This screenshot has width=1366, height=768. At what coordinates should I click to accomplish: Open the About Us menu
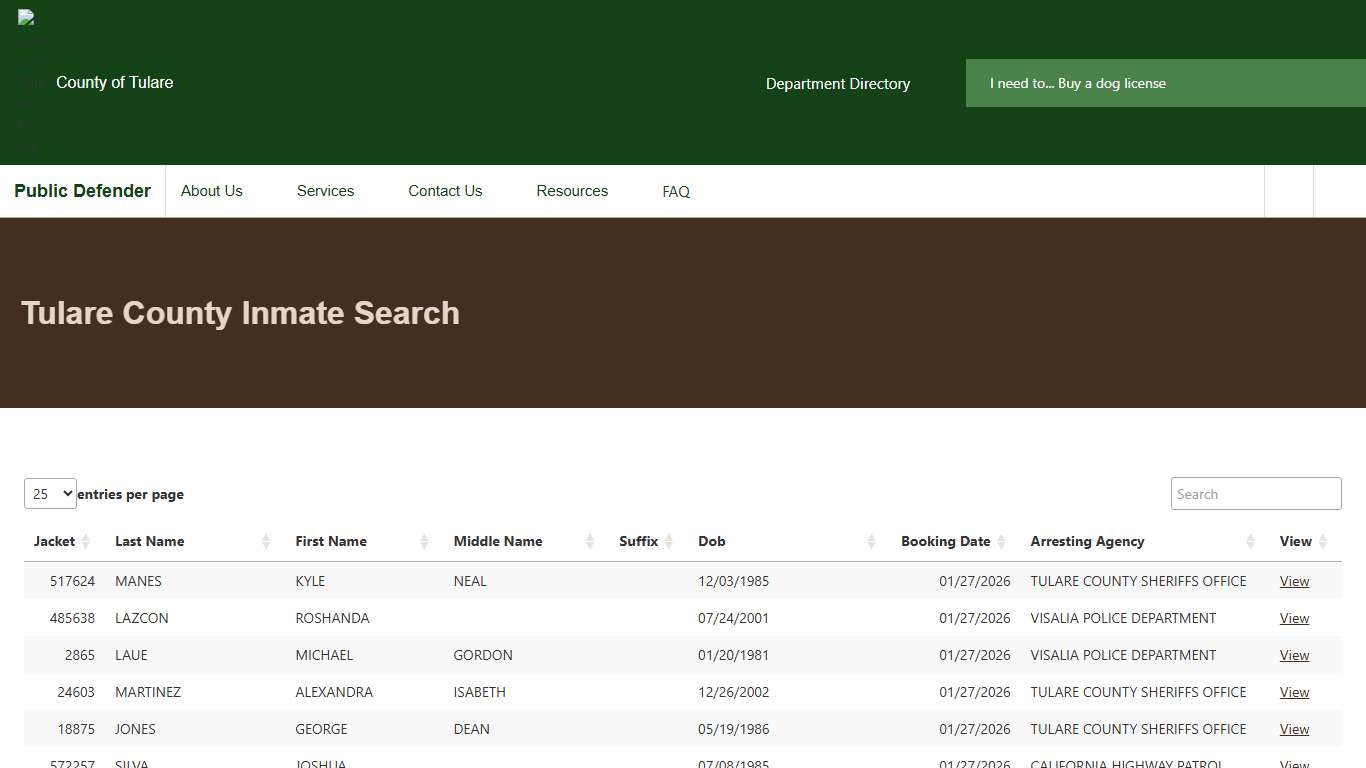pos(211,191)
